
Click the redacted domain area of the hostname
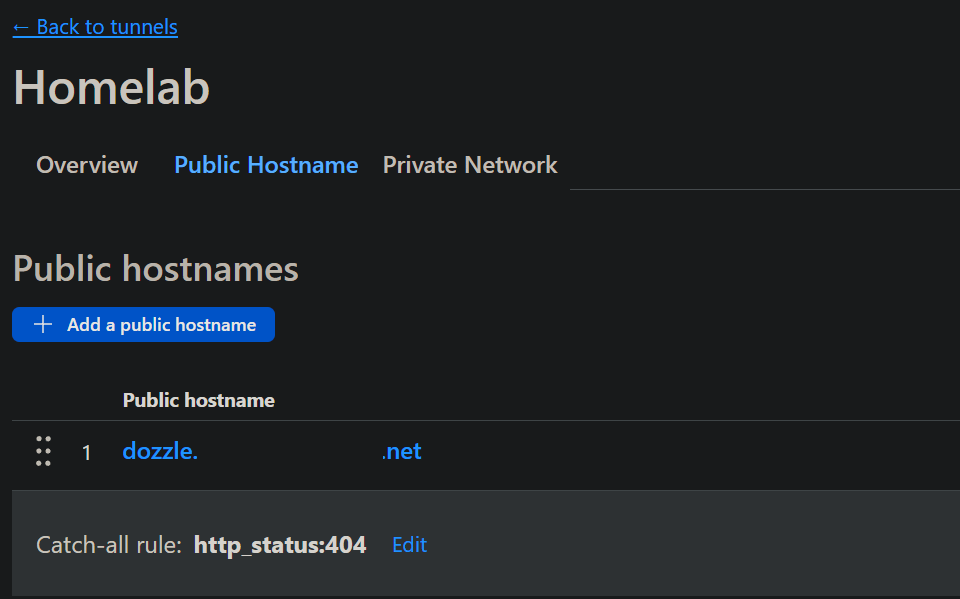[289, 451]
